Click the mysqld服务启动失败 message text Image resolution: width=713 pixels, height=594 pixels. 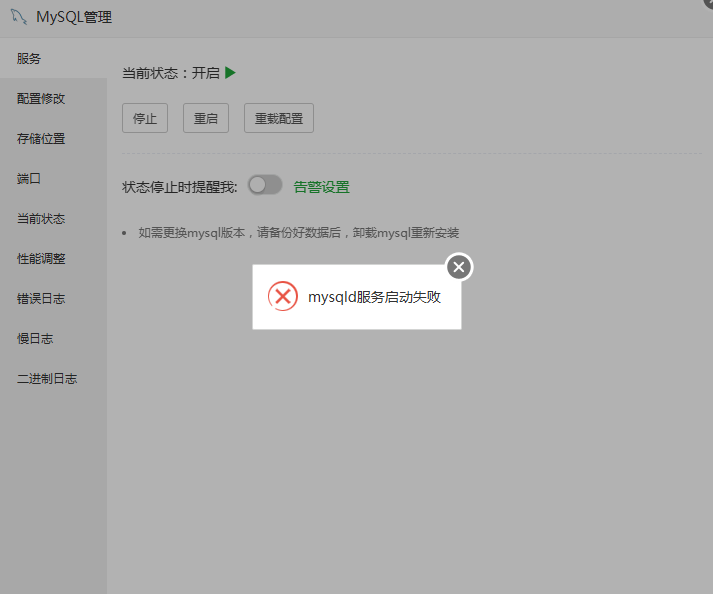375,297
